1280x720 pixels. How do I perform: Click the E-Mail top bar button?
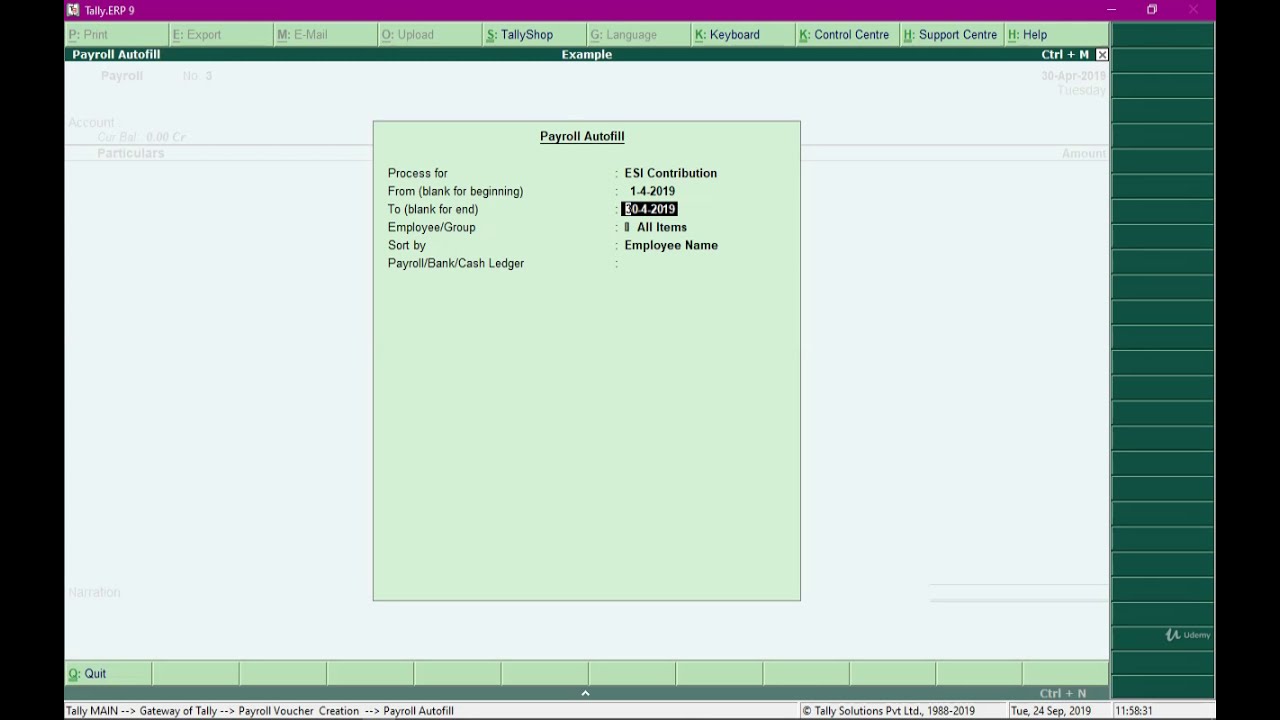324,35
